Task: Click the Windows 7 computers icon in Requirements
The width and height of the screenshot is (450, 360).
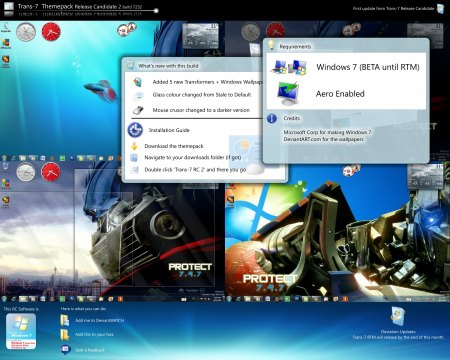Action: [x=289, y=67]
